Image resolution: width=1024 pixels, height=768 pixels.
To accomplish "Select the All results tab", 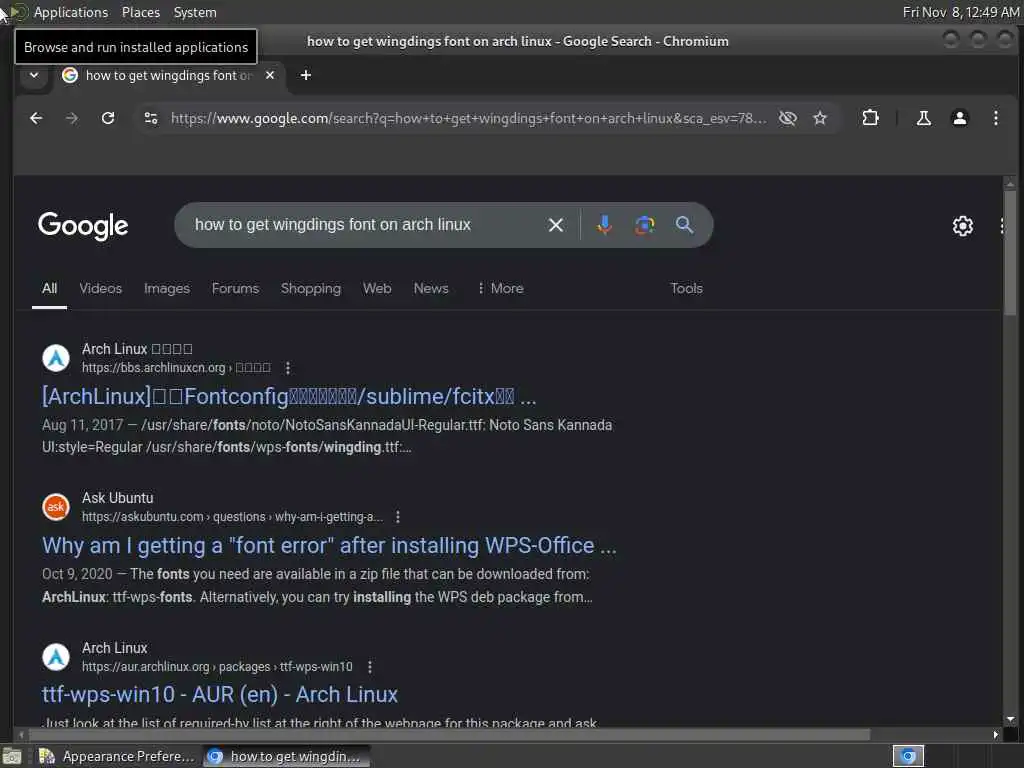I will tap(50, 289).
